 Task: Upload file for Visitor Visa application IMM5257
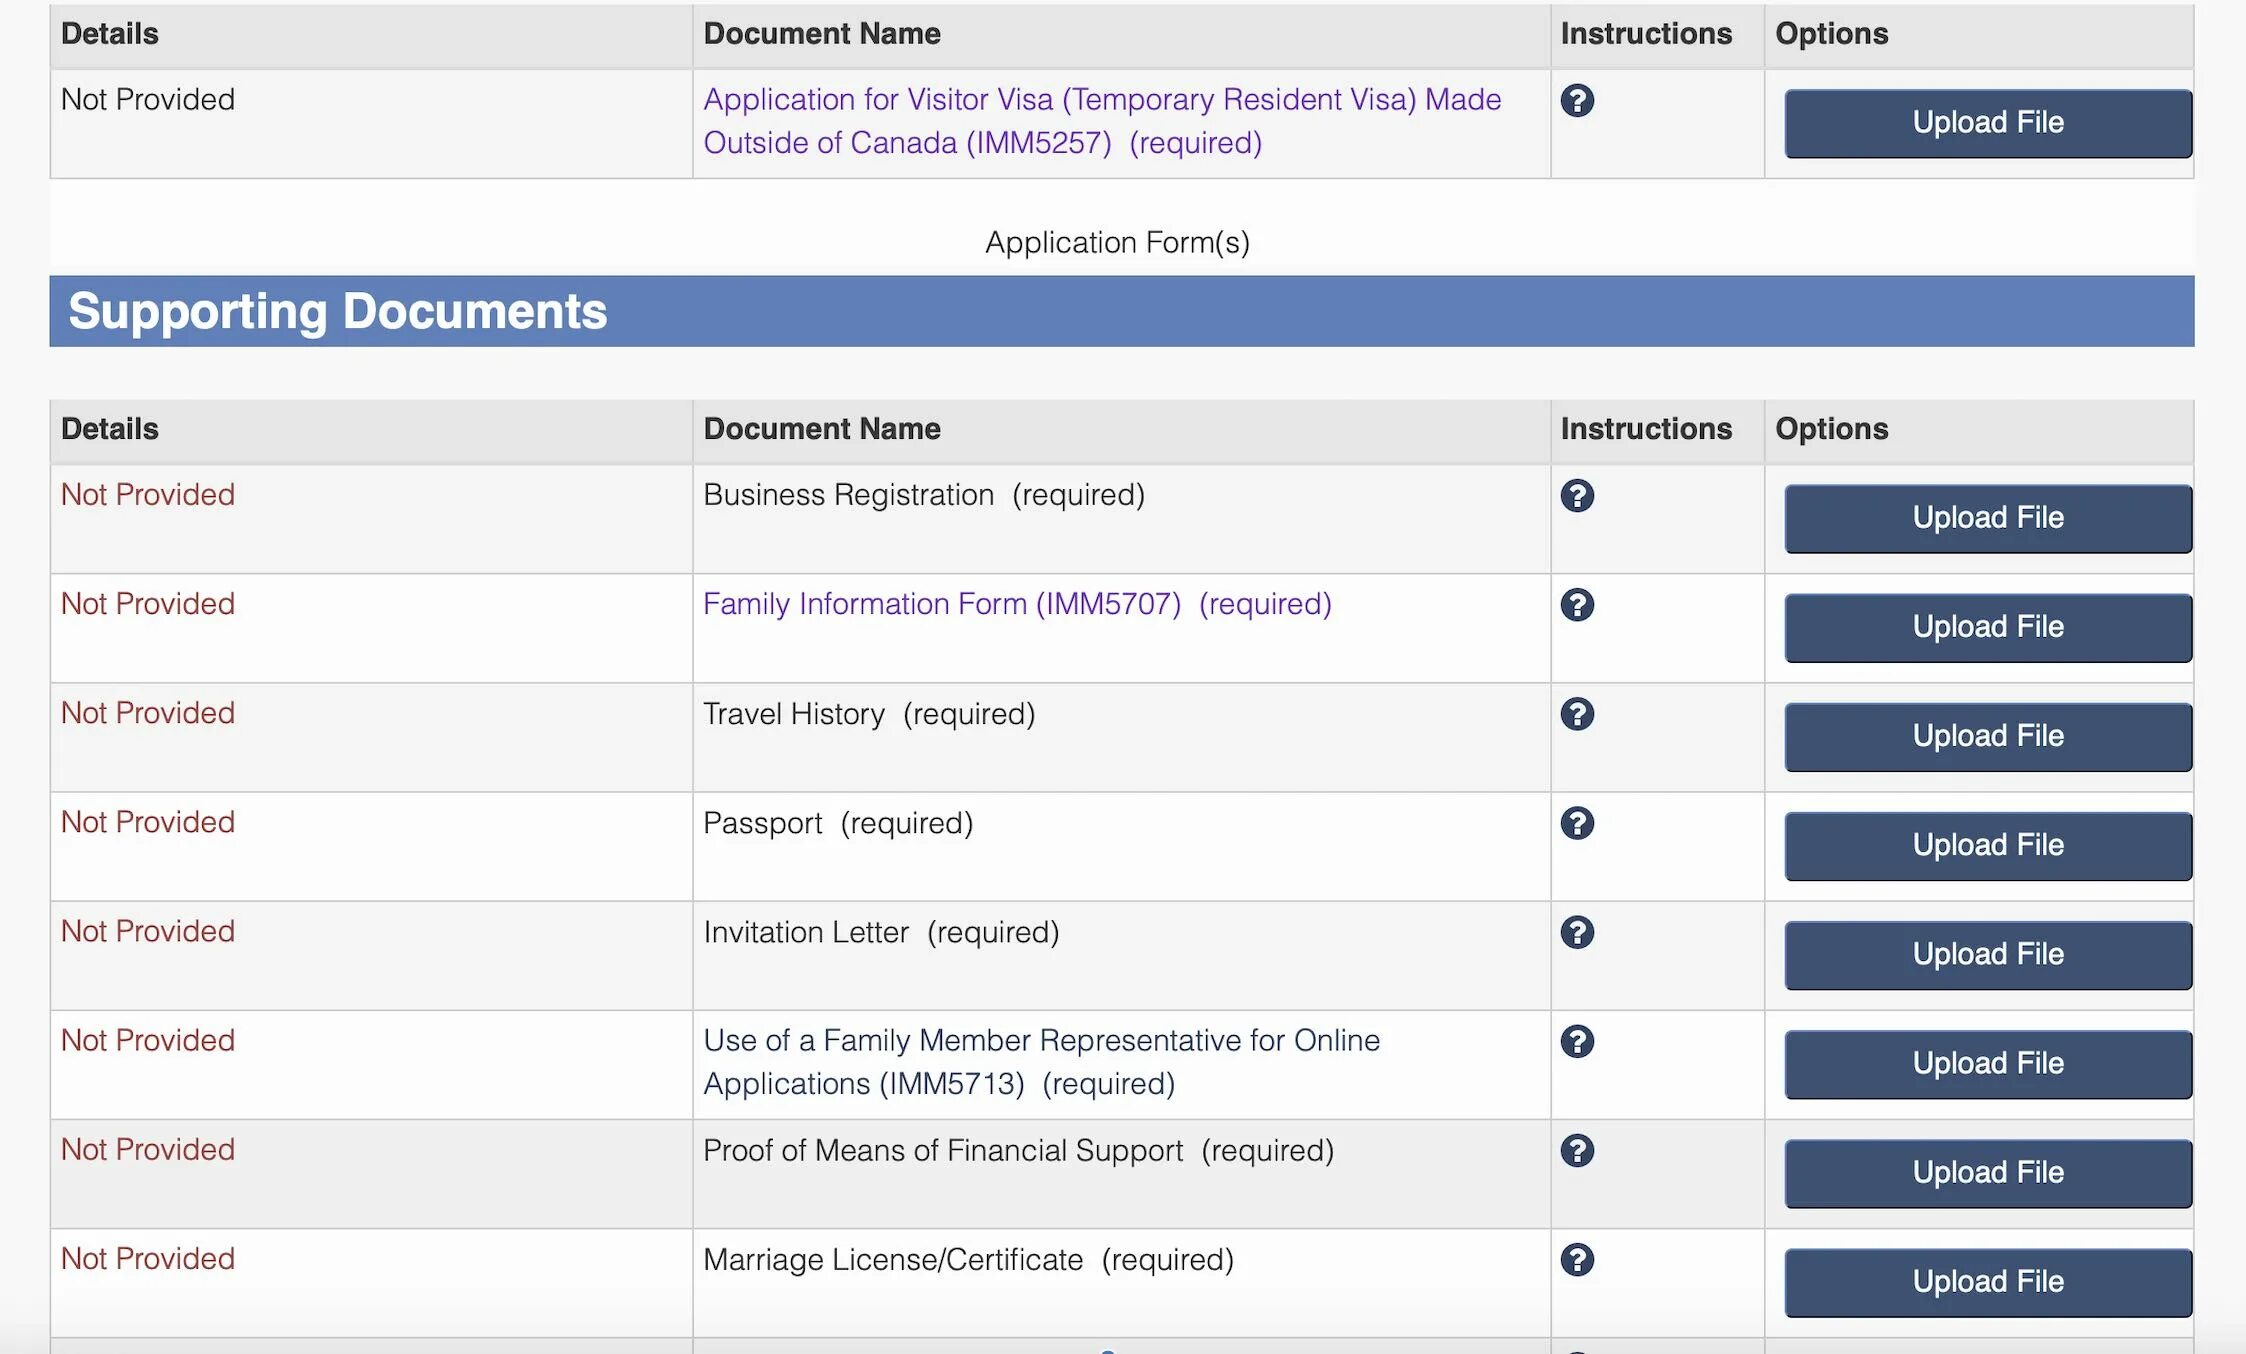click(x=1987, y=123)
